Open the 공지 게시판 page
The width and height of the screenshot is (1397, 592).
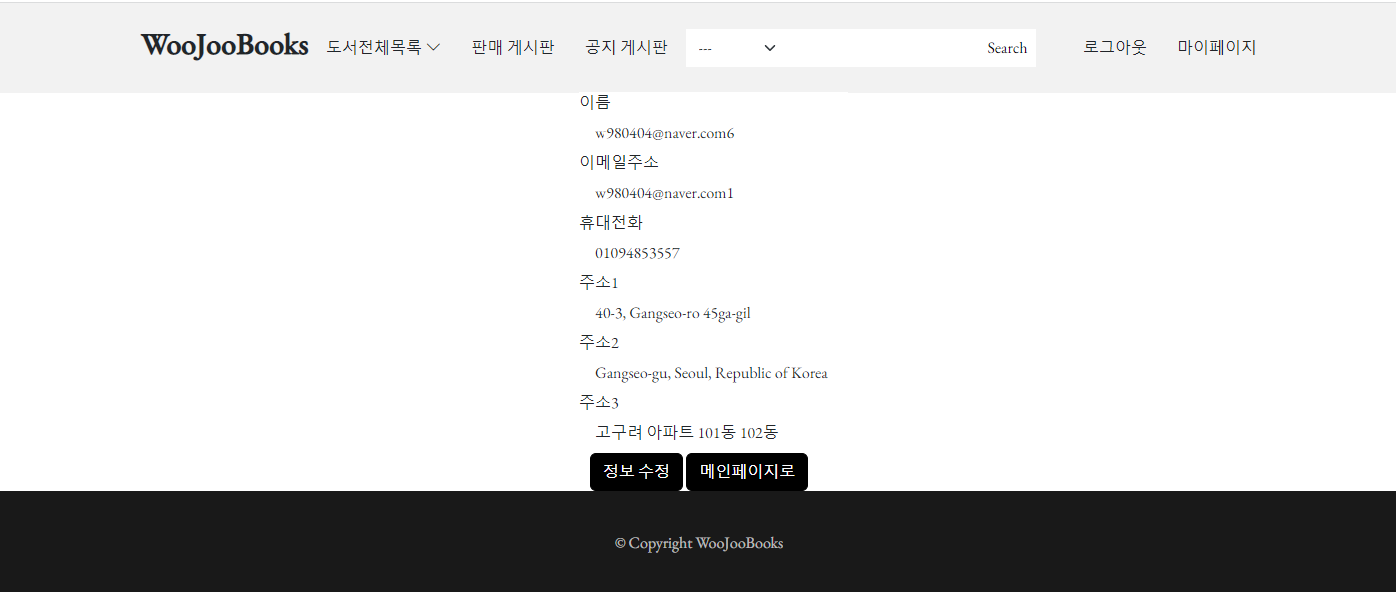pos(626,47)
